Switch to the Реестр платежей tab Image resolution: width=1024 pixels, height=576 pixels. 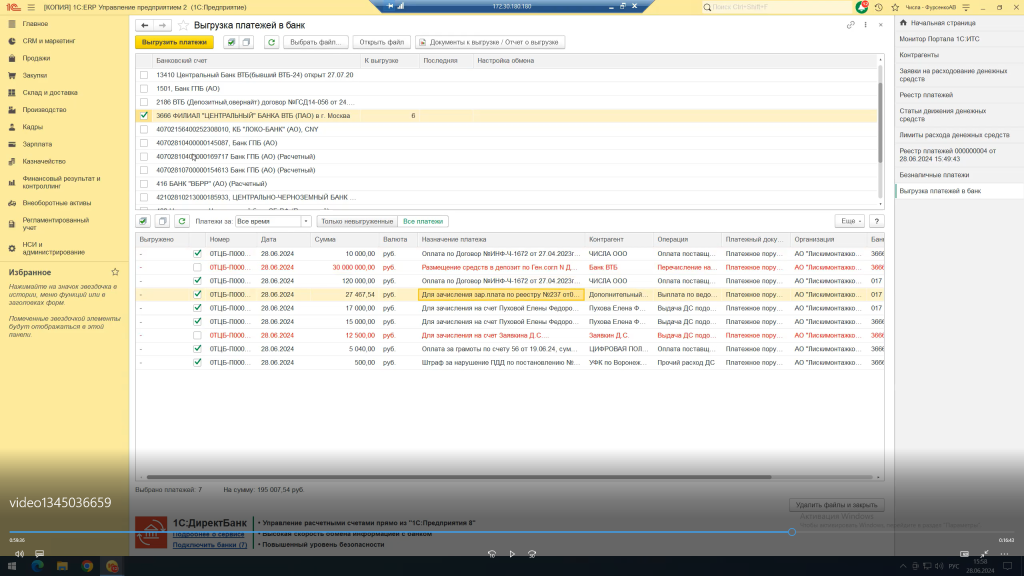pos(926,94)
